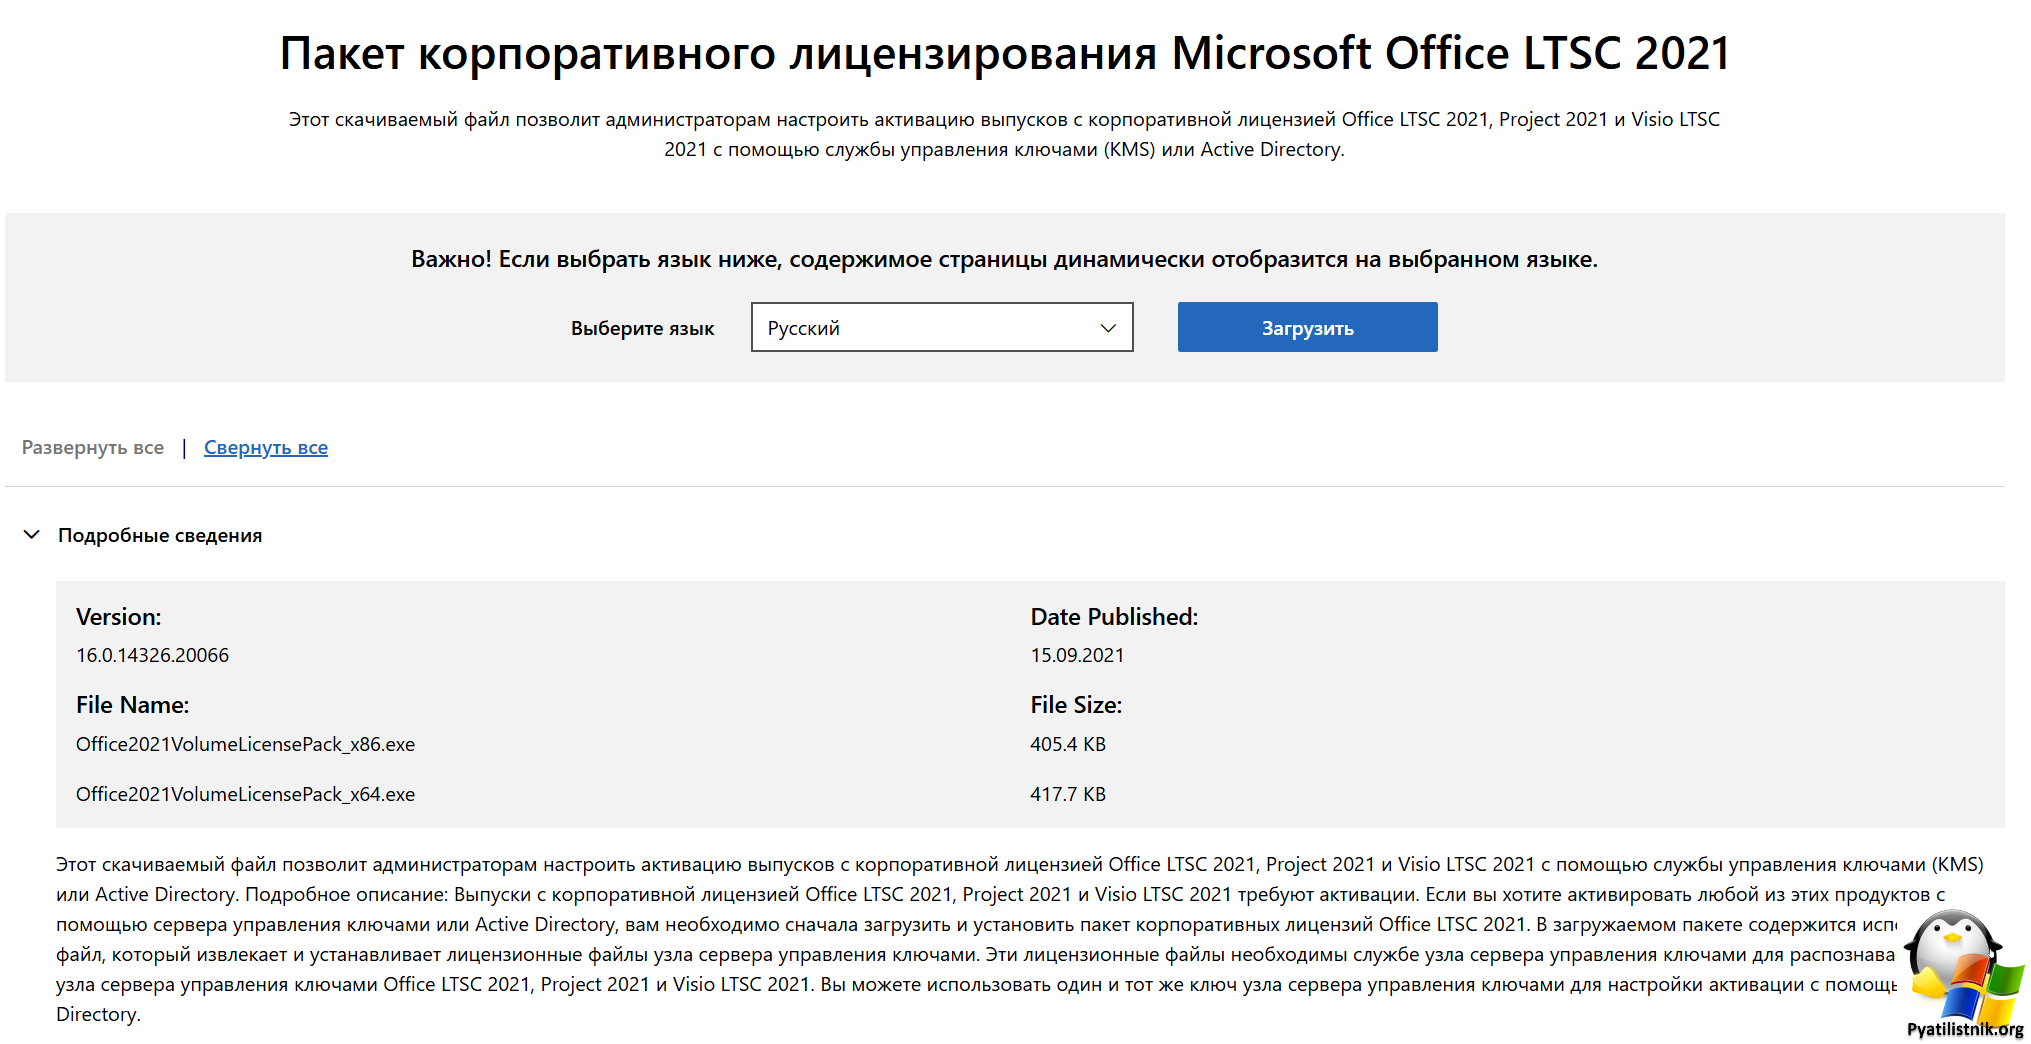Image resolution: width=2031 pixels, height=1044 pixels.
Task: Open the Русский language dropdown
Action: point(942,327)
